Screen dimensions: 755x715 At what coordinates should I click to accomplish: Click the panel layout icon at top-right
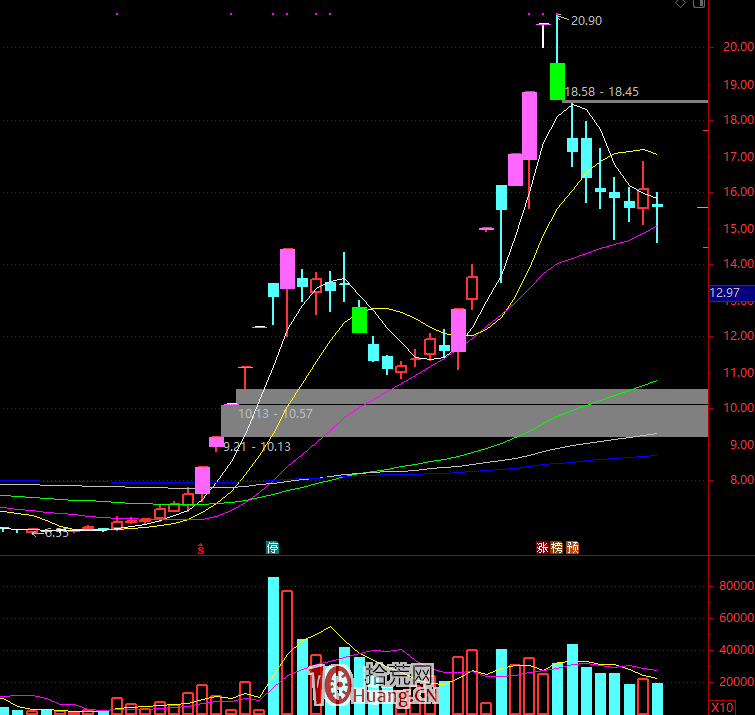click(699, 3)
